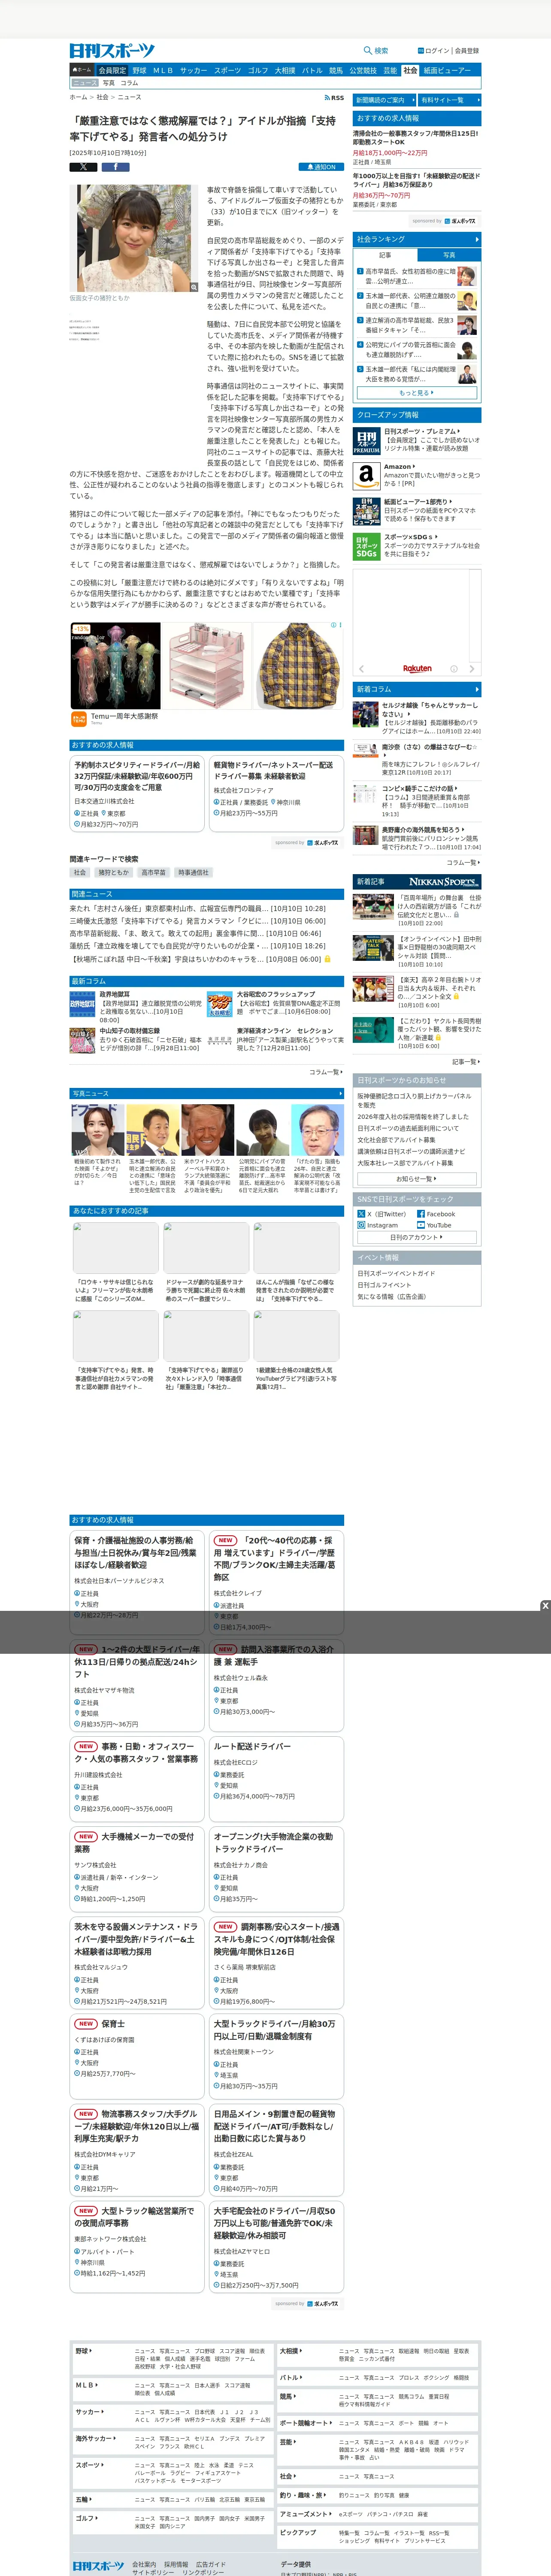Share article via X button
This screenshot has width=551, height=2576.
click(x=83, y=167)
